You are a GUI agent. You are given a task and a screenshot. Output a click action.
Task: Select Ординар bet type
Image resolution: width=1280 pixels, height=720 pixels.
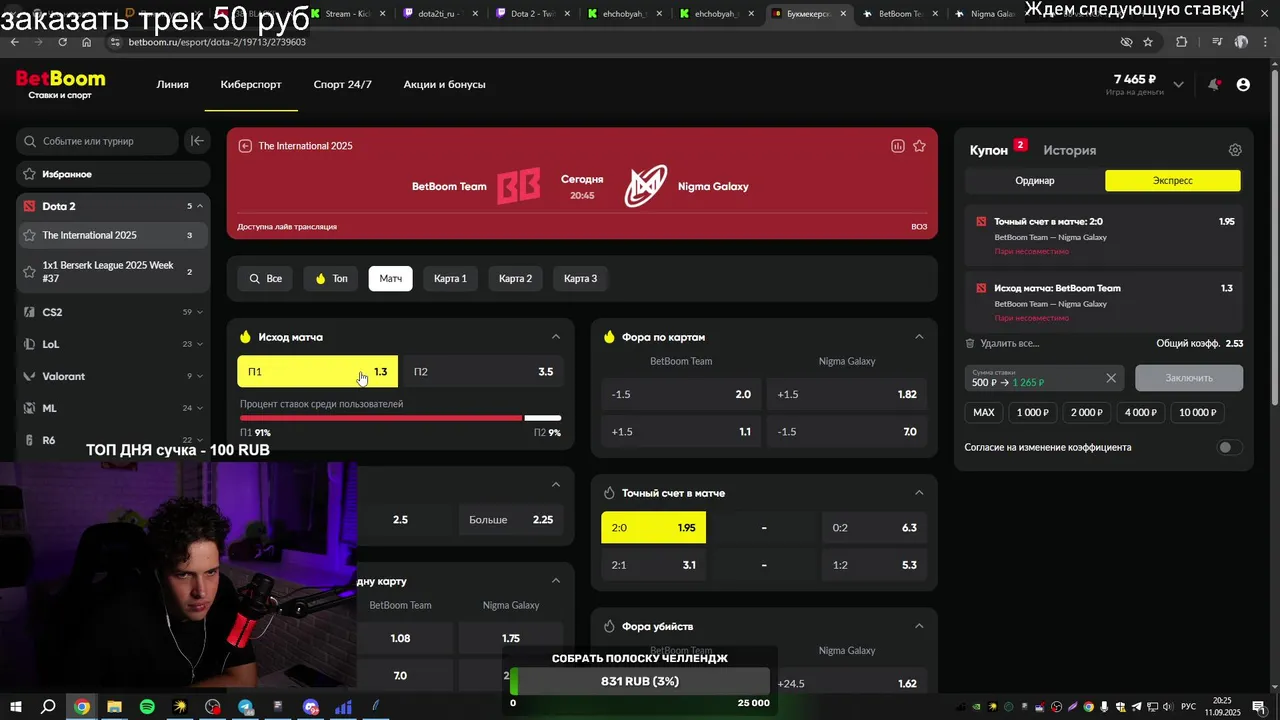point(1035,181)
